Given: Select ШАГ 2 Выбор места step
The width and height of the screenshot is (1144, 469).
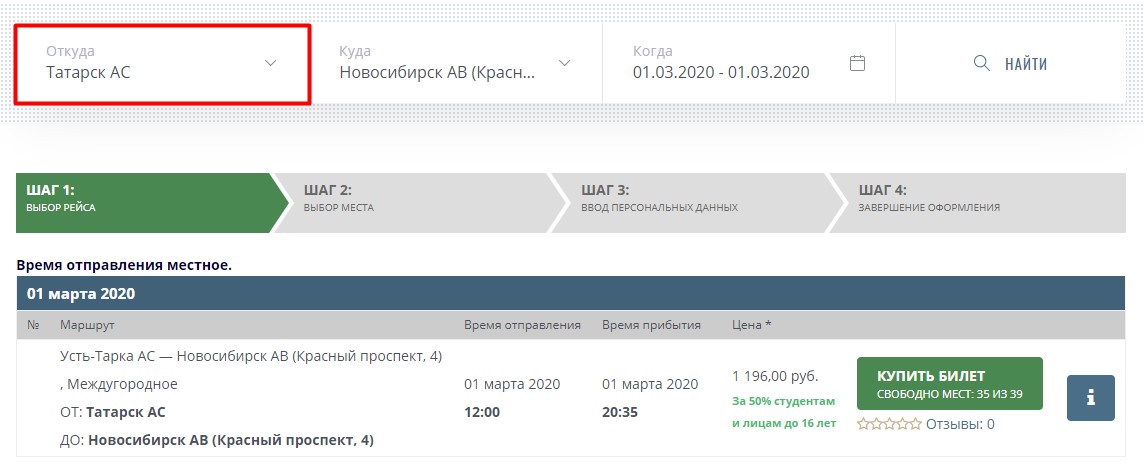Looking at the screenshot, I should click(413, 203).
